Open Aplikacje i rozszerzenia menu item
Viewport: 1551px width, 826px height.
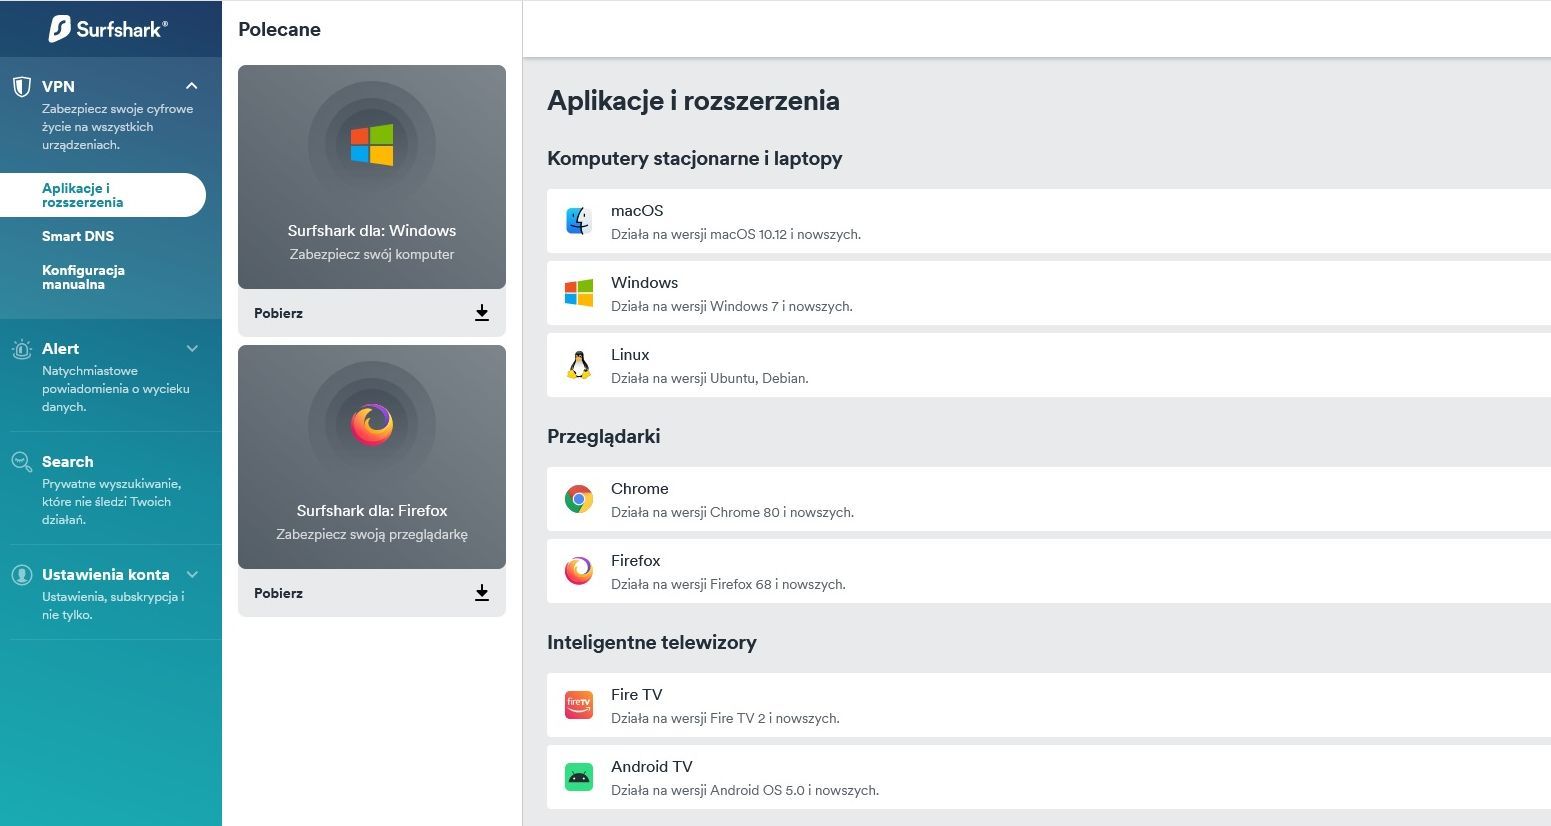tap(103, 195)
